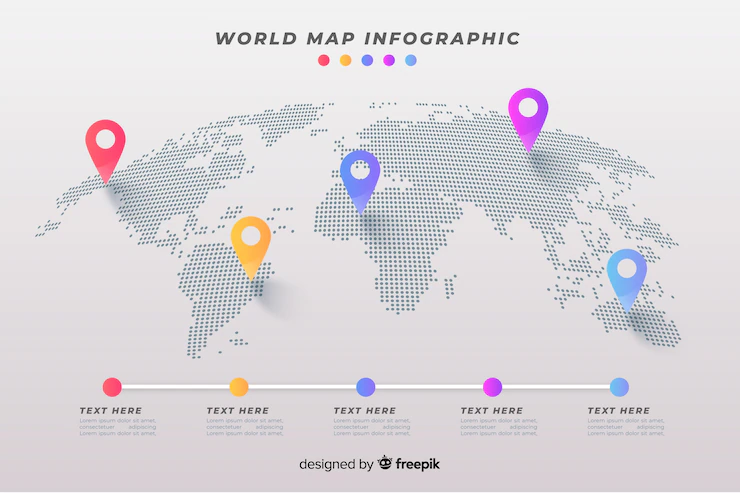Select "TEXT HERE" heading under orange timeline dot
The height and width of the screenshot is (493, 740).
238,410
